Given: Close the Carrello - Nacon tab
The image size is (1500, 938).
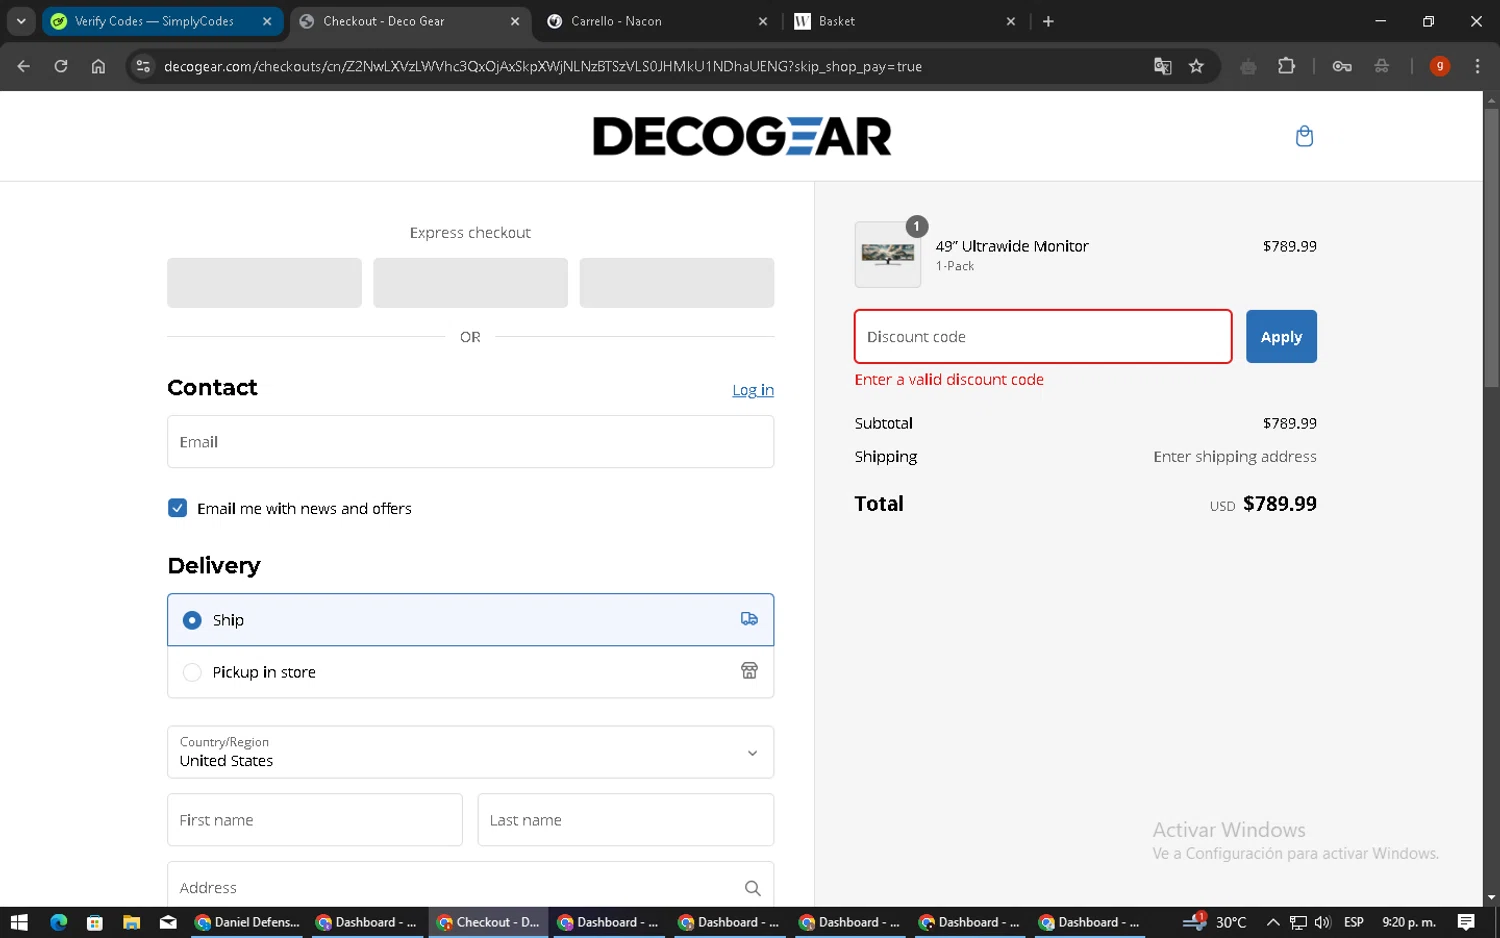Looking at the screenshot, I should (763, 21).
